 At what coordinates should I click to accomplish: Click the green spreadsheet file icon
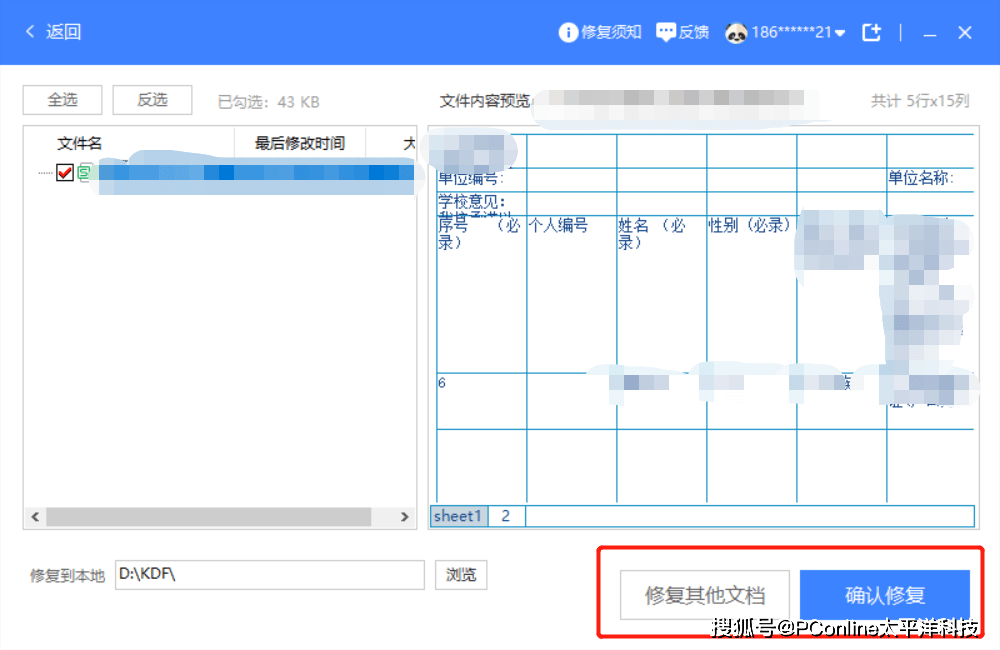click(x=85, y=172)
